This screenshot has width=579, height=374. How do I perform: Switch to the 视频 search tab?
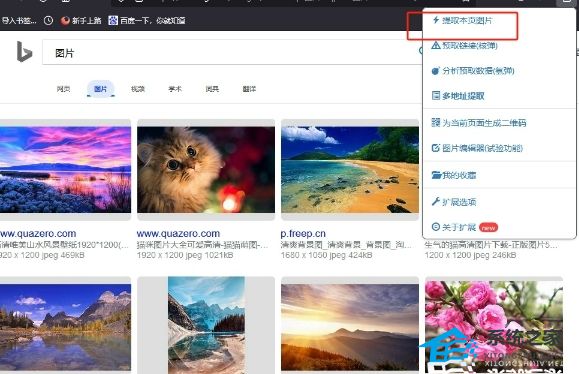(x=138, y=89)
